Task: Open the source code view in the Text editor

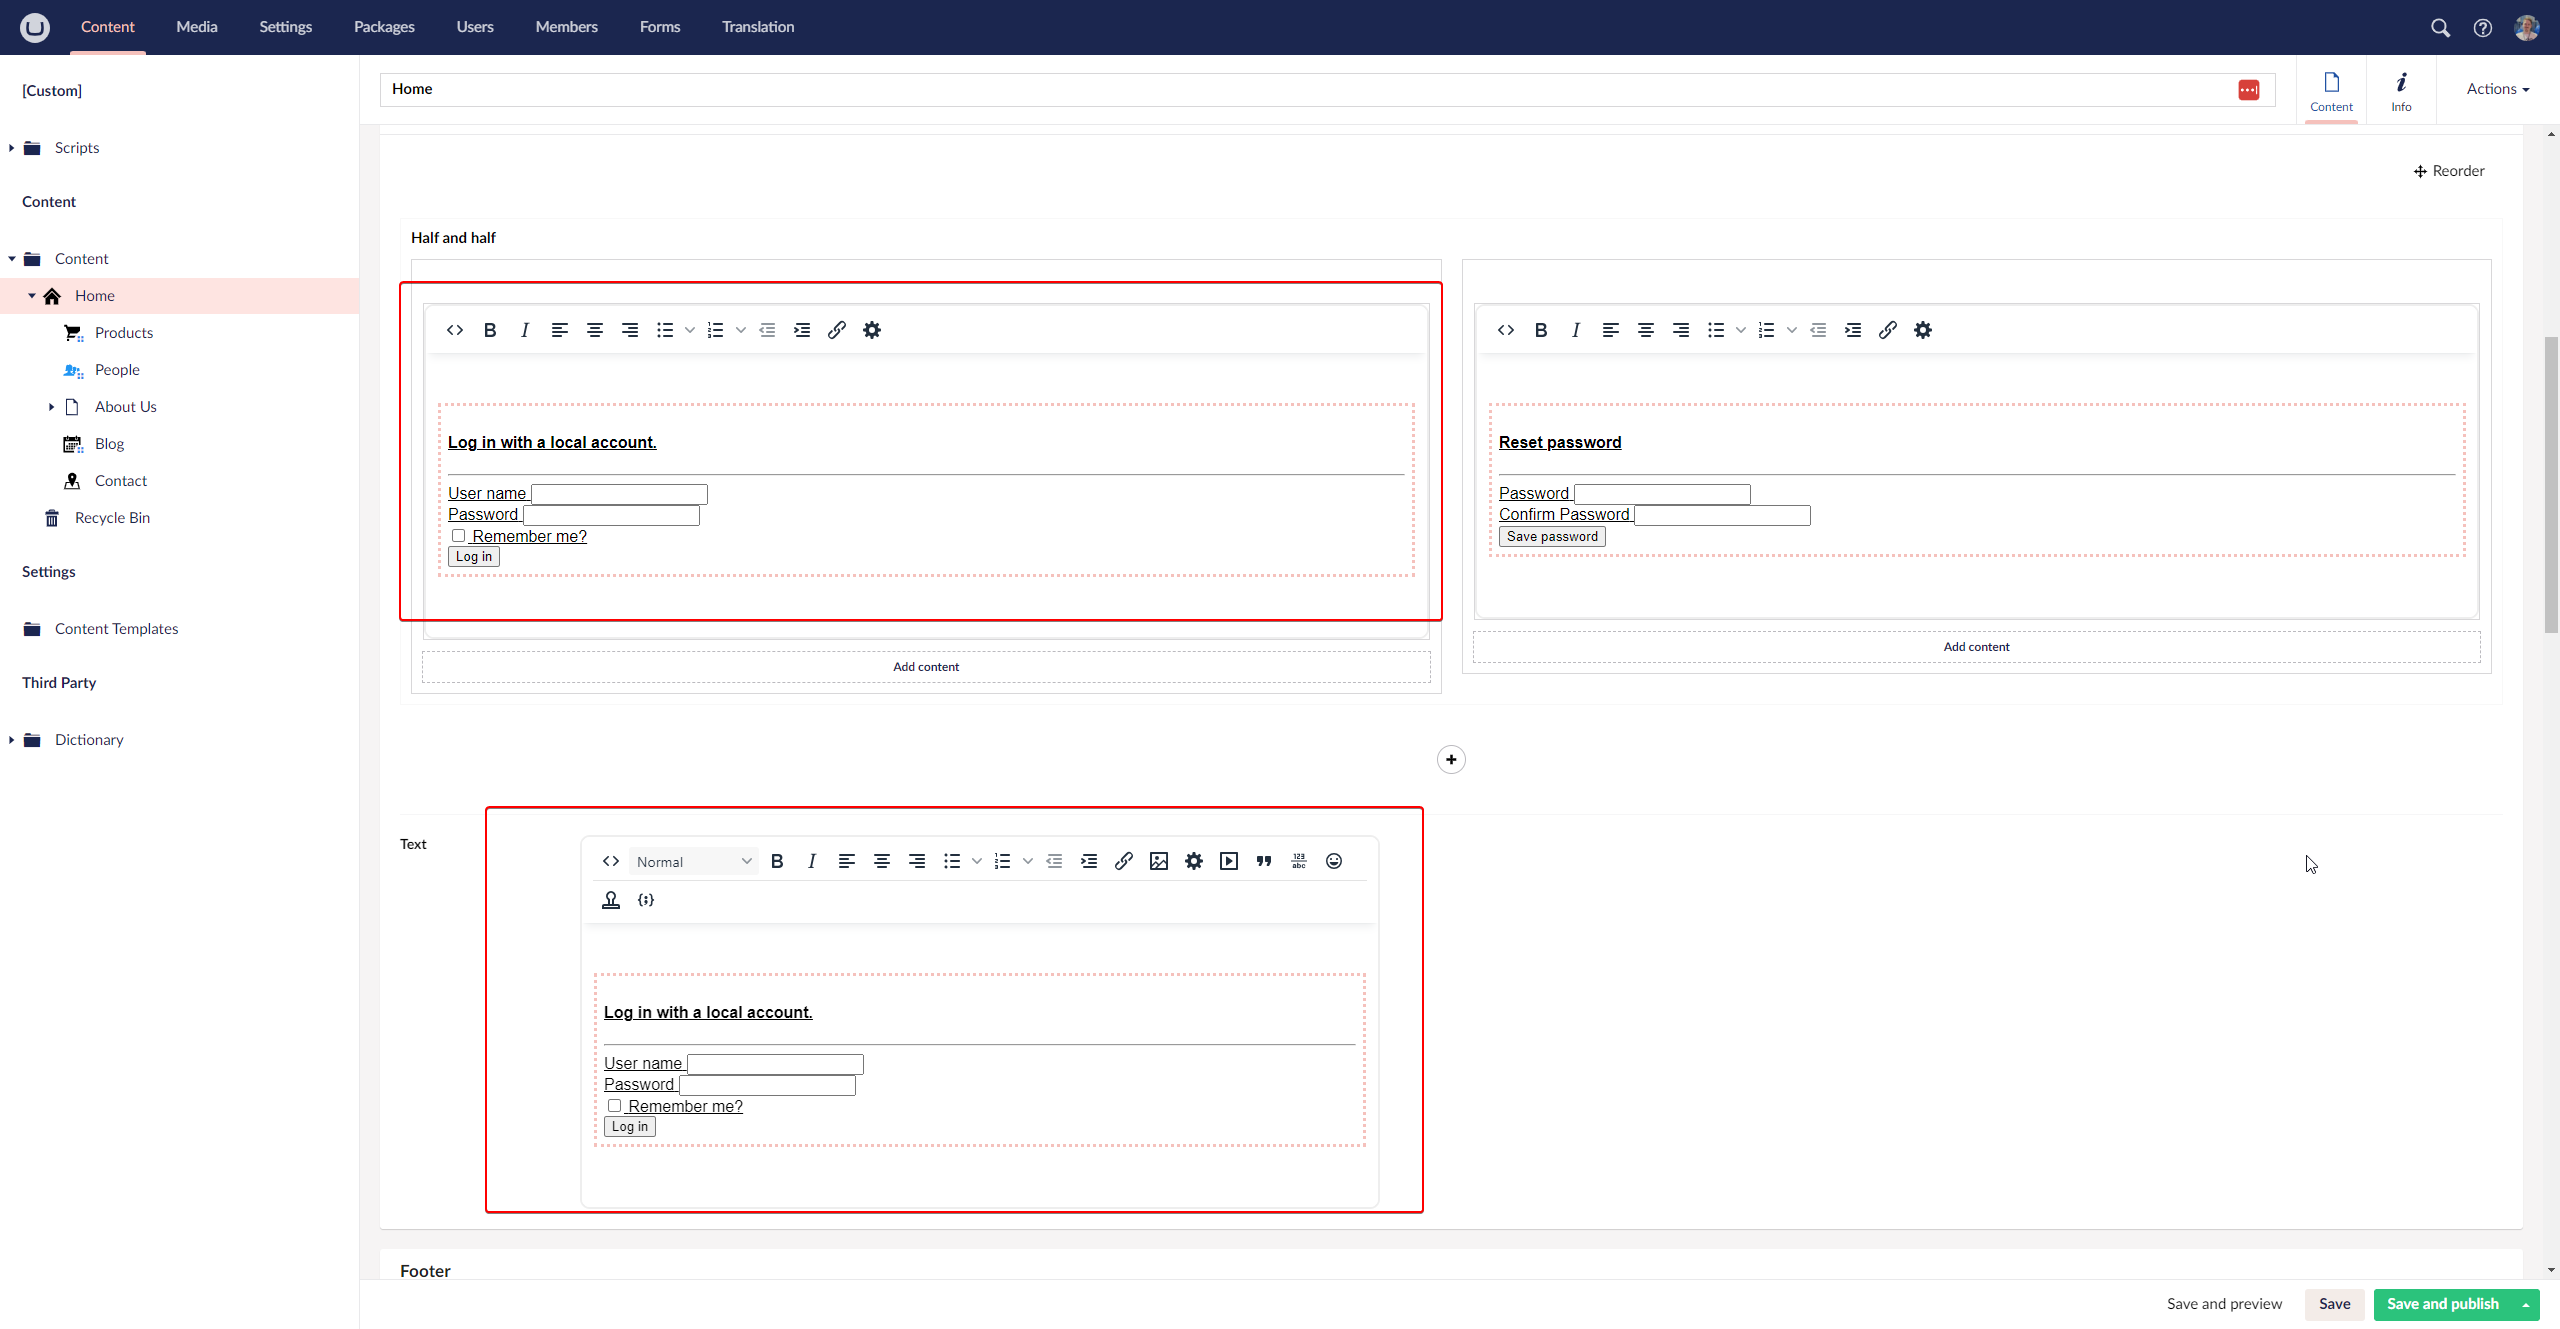Action: coord(610,861)
